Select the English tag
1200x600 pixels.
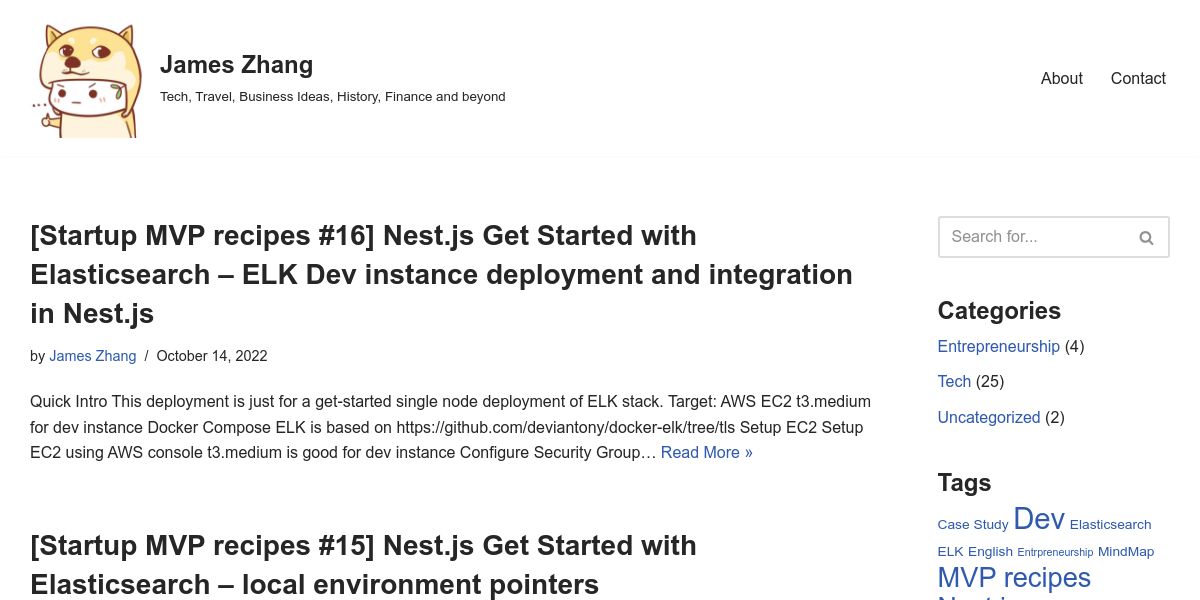click(990, 552)
